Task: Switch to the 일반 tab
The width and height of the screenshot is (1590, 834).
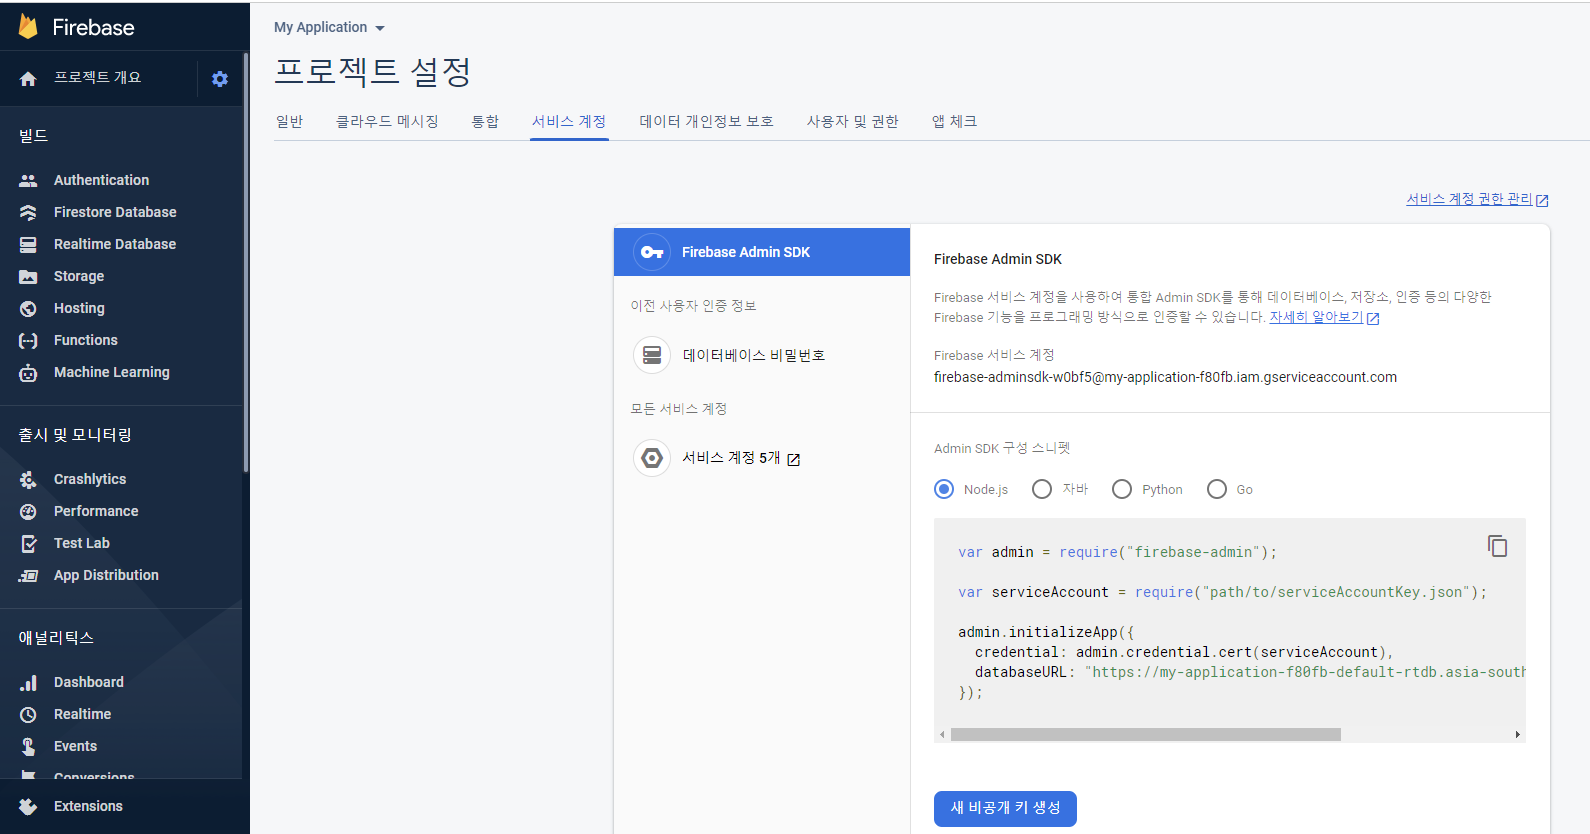Action: [289, 121]
